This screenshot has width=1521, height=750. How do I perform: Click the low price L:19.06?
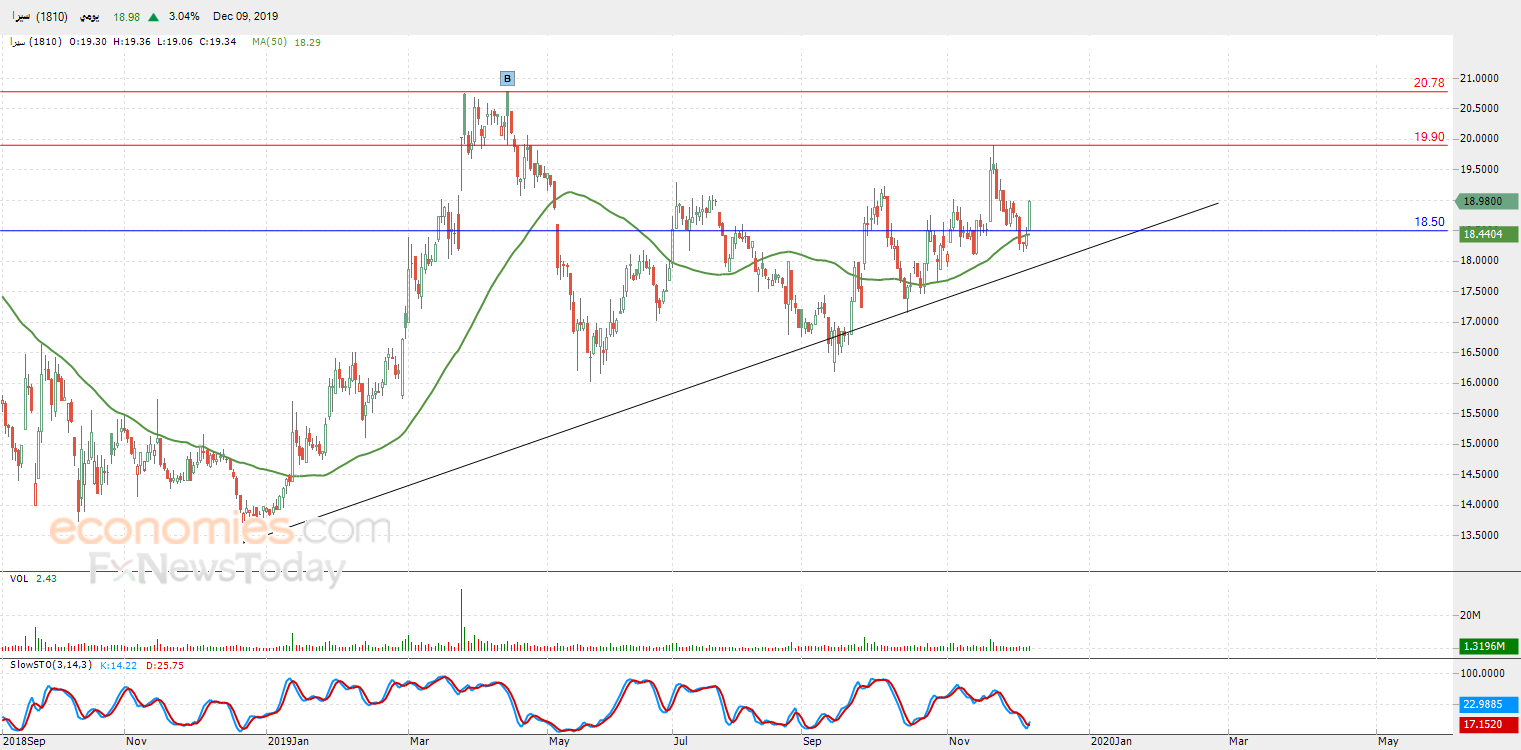[x=173, y=42]
